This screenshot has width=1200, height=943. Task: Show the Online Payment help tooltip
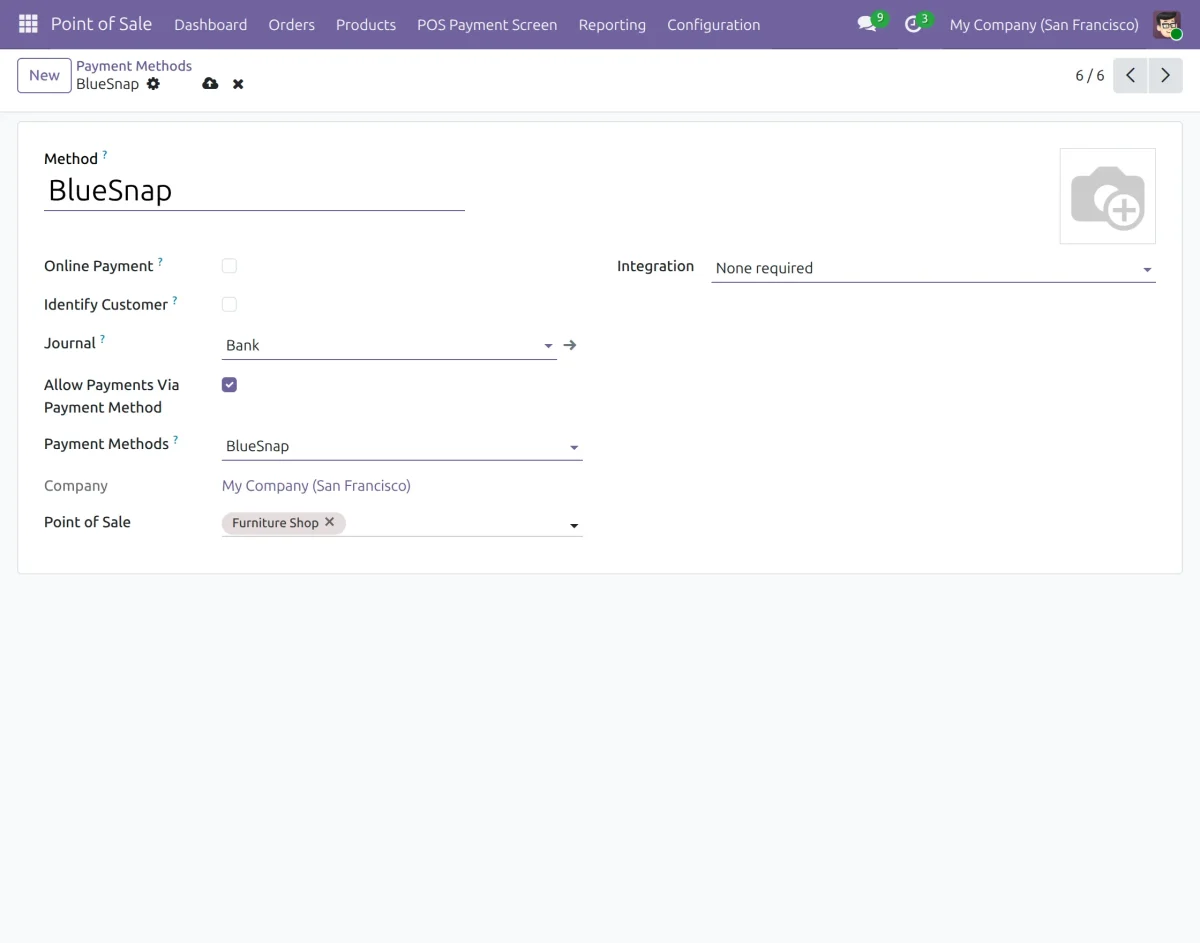pyautogui.click(x=160, y=262)
